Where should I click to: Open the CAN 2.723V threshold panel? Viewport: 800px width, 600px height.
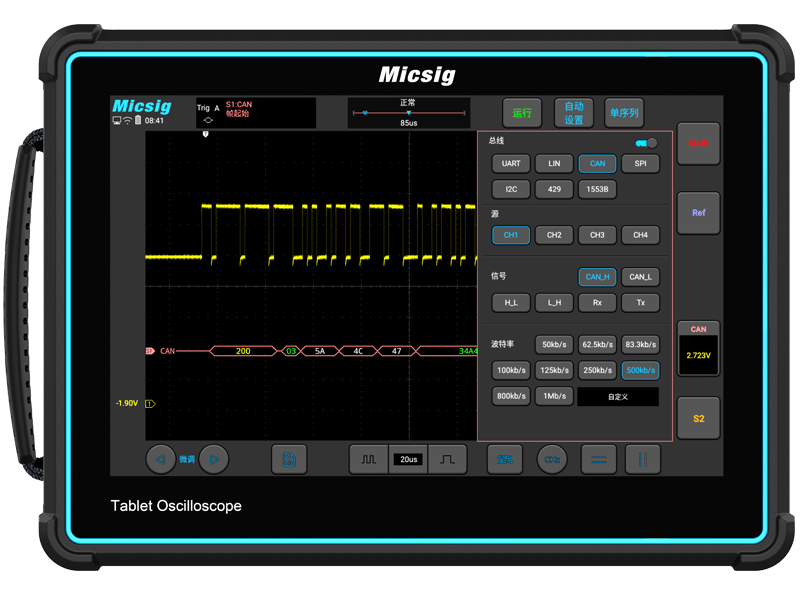698,349
